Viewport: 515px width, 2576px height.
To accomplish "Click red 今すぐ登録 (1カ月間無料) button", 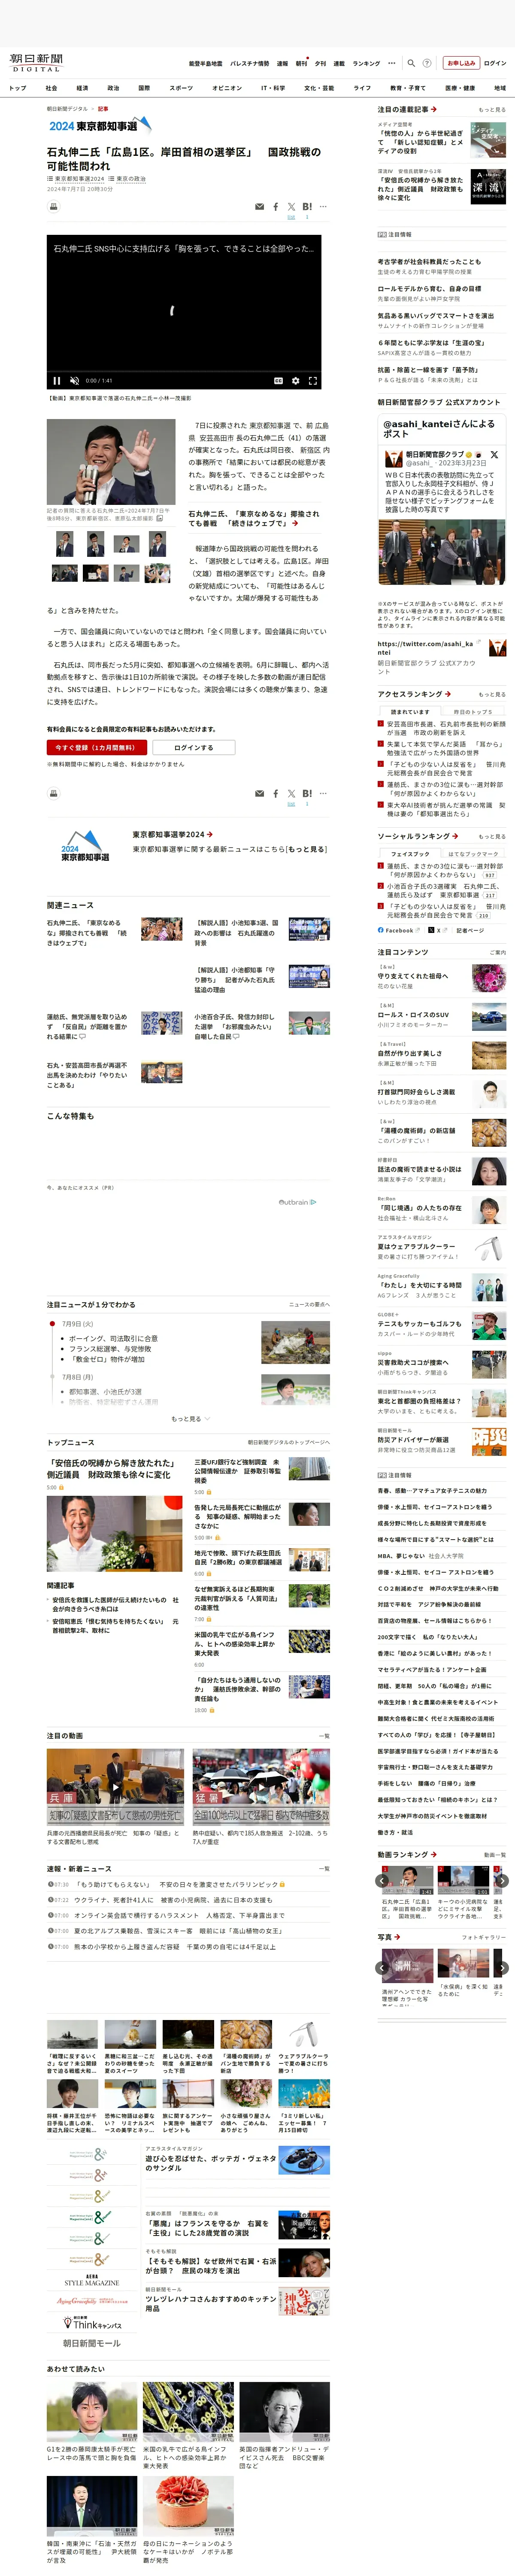I will click(97, 747).
